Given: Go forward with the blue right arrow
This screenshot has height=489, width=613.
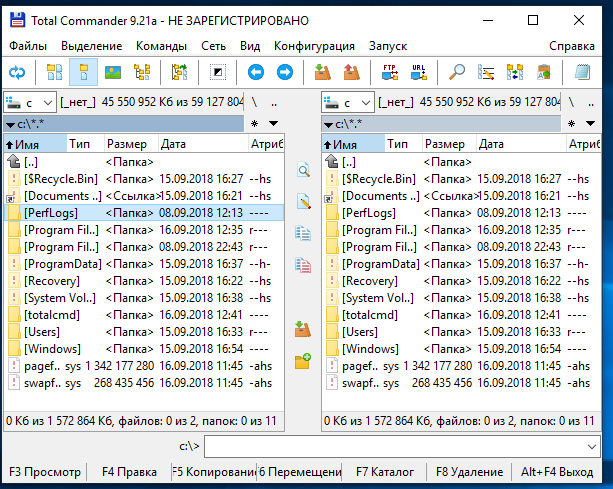Looking at the screenshot, I should 285,72.
